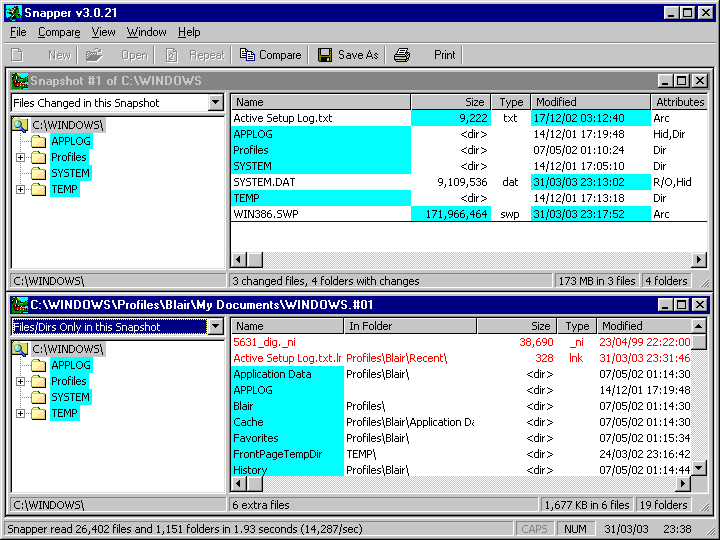Click '19 folders' status pane
This screenshot has width=720, height=540.
point(663,505)
